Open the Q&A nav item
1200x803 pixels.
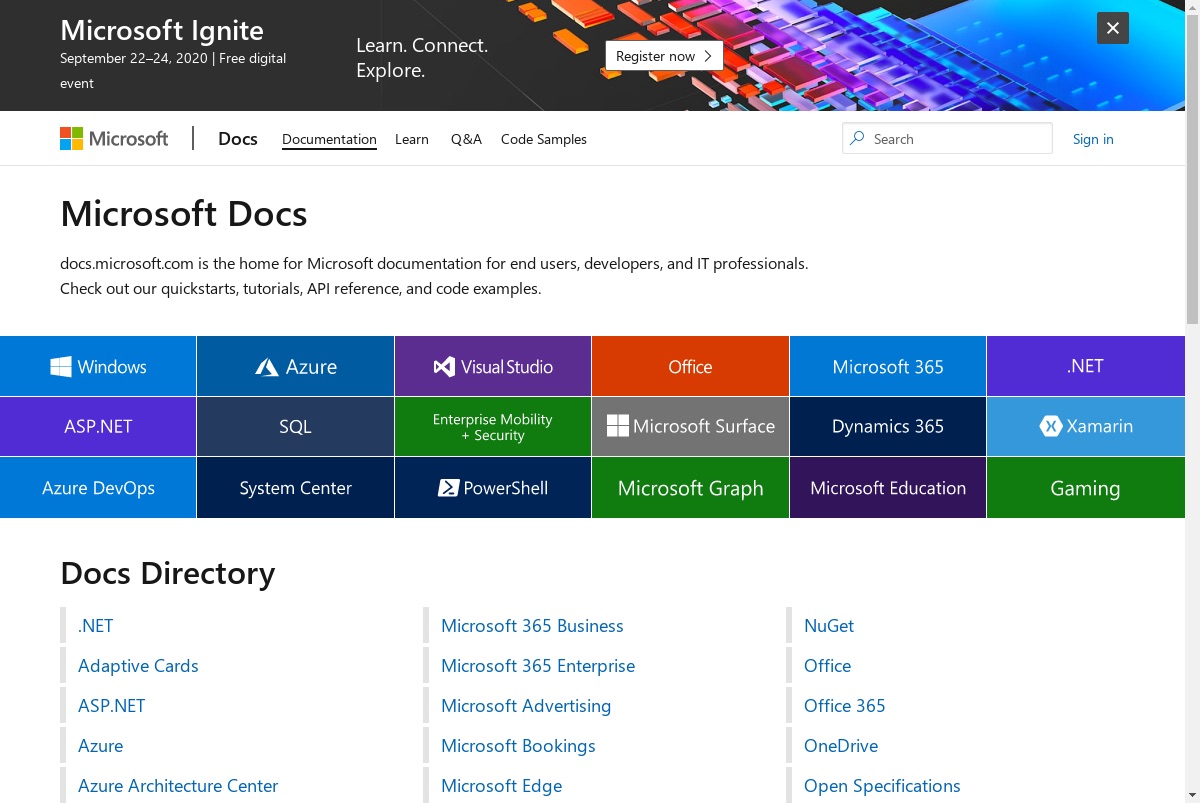tap(466, 139)
